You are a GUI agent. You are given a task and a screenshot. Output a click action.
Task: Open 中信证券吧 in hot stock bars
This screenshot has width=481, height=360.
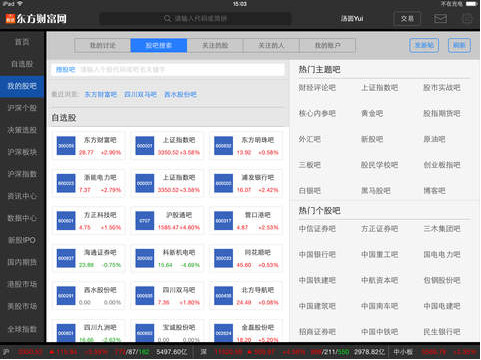coord(317,229)
